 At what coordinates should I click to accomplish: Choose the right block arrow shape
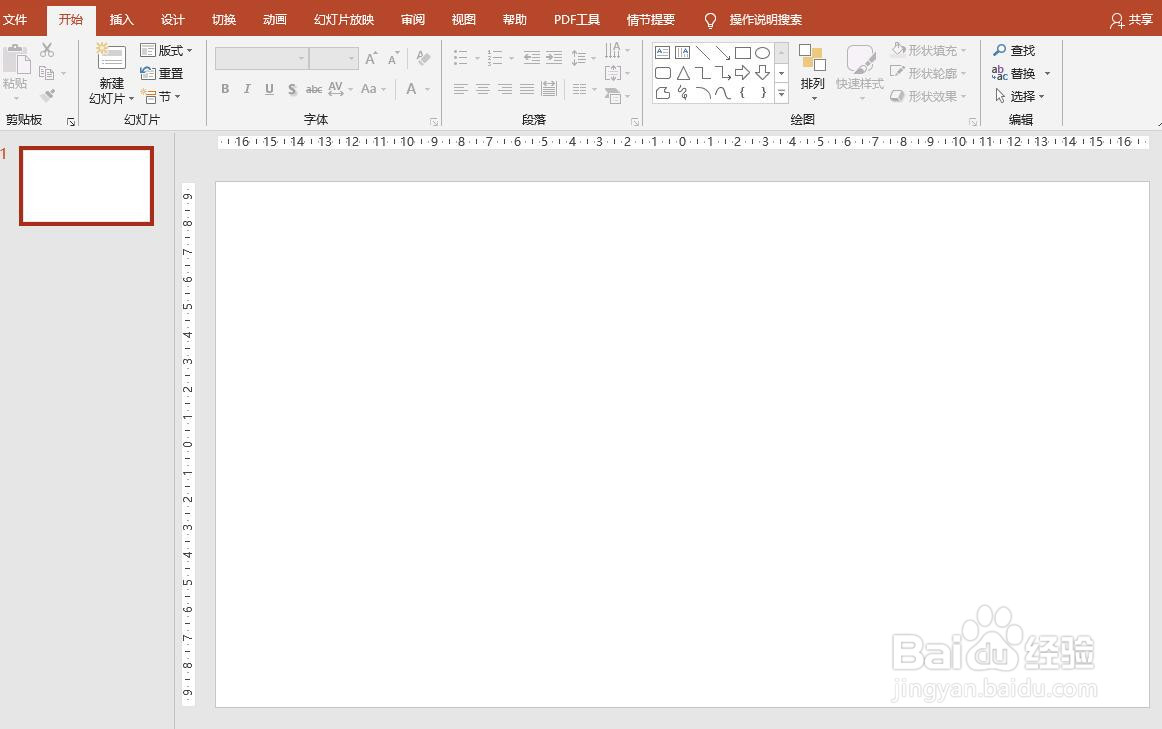743,73
